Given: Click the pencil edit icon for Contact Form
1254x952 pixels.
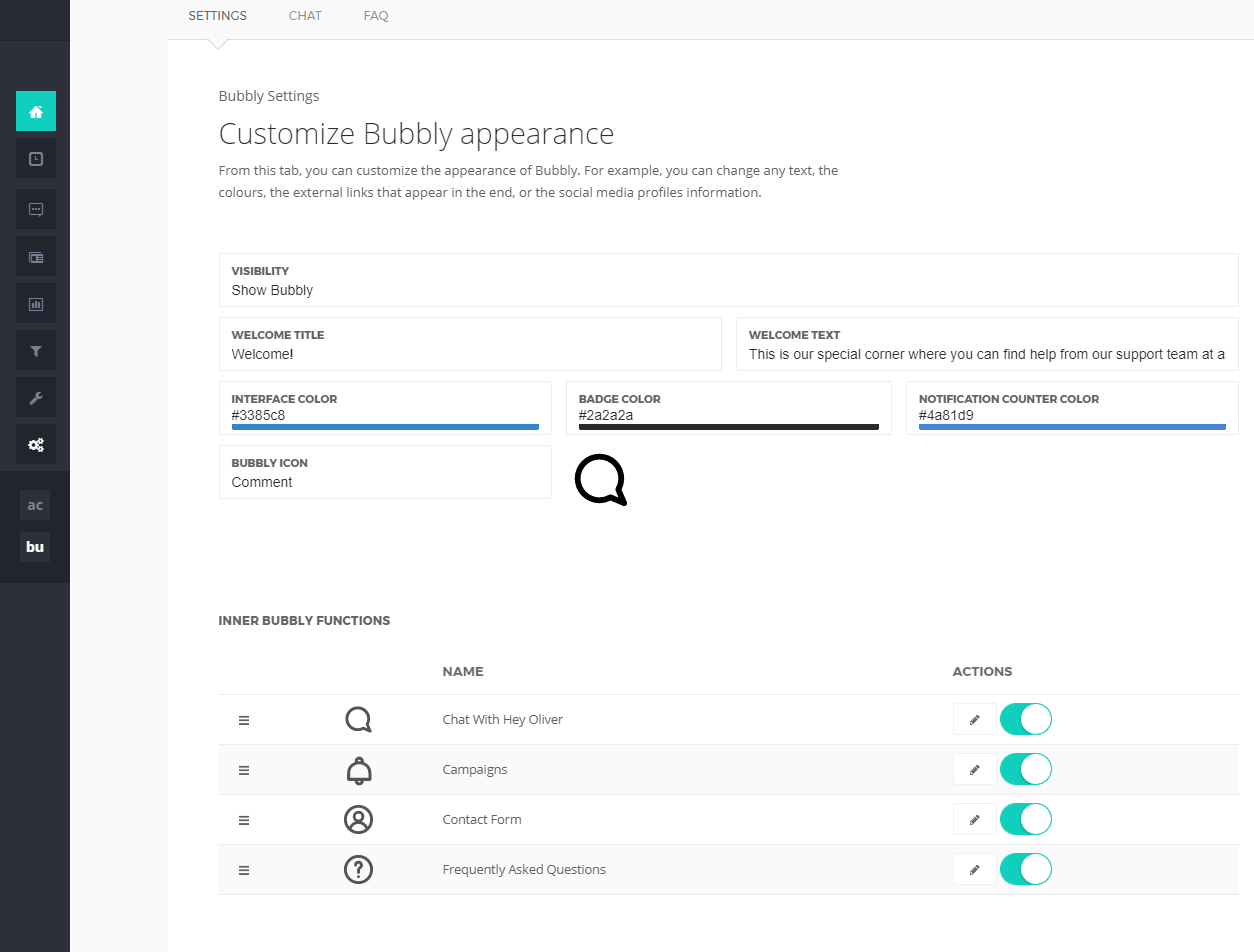Looking at the screenshot, I should click(x=974, y=820).
